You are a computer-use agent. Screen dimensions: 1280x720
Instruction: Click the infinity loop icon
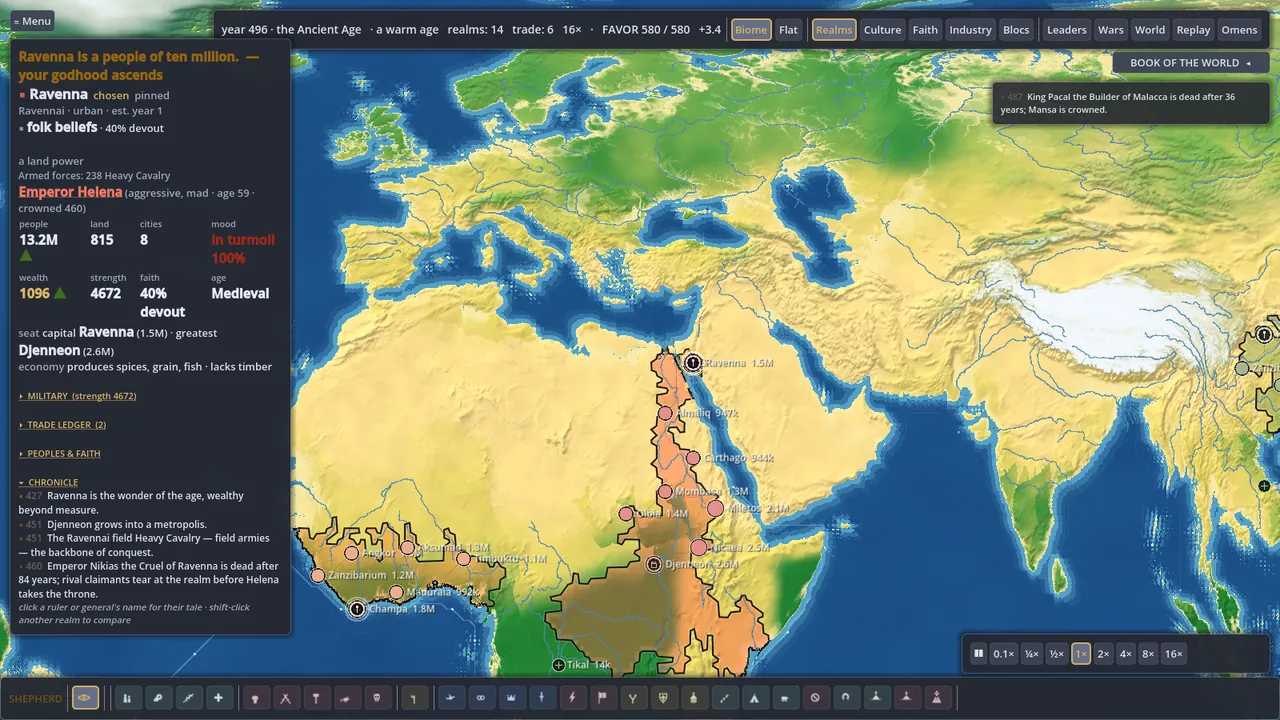481,698
